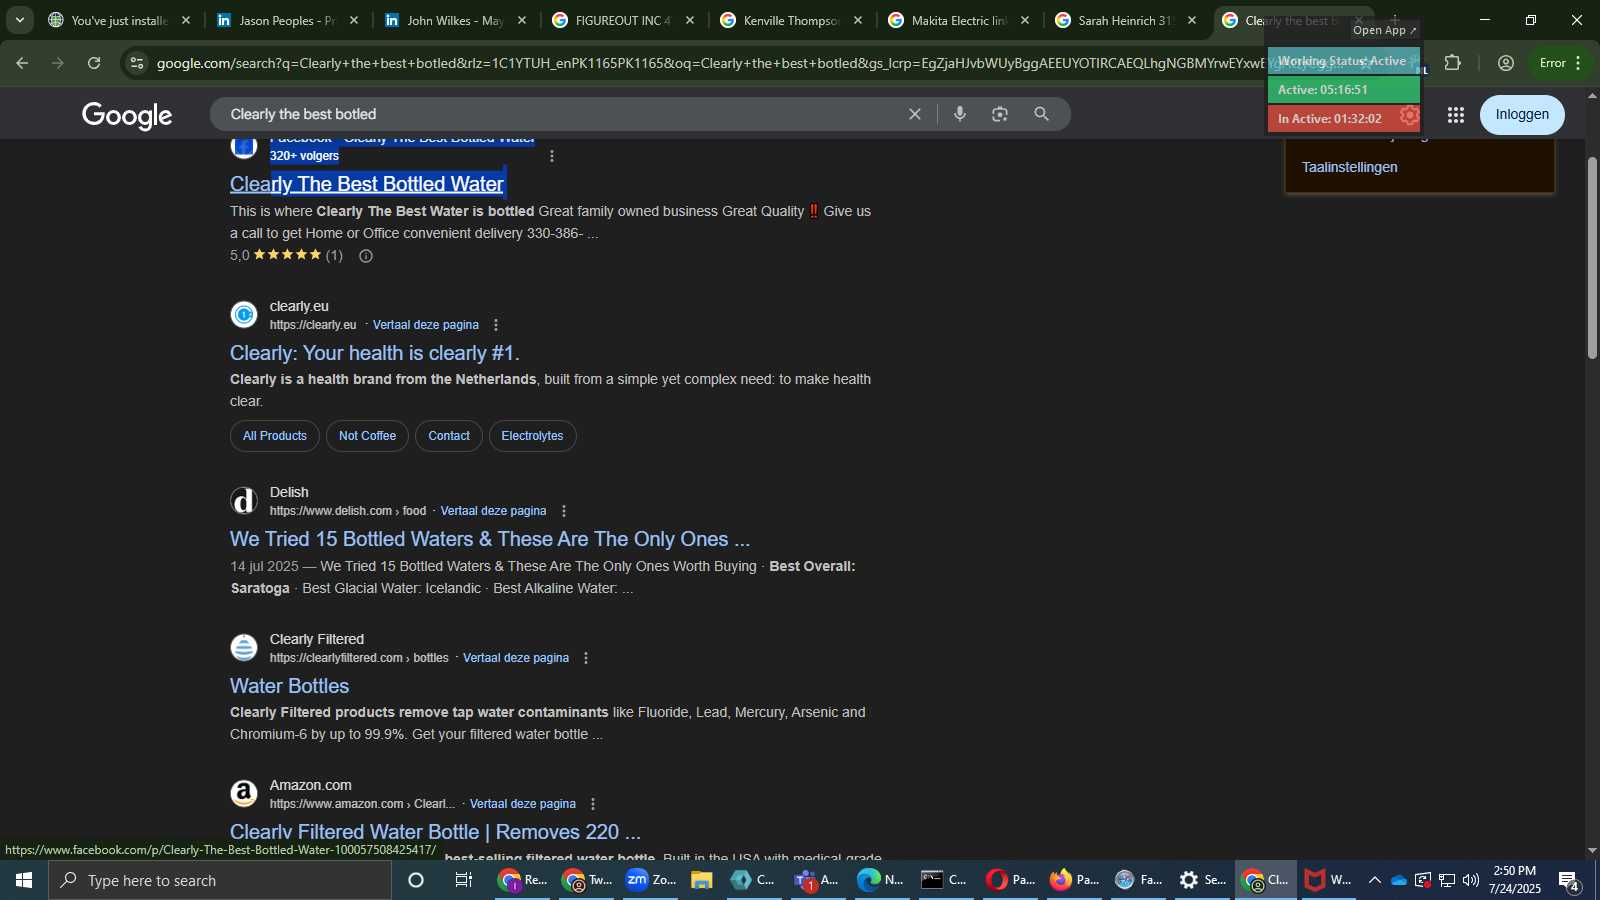Viewport: 1600px width, 900px height.
Task: Go to Google homepage via logo
Action: point(127,115)
